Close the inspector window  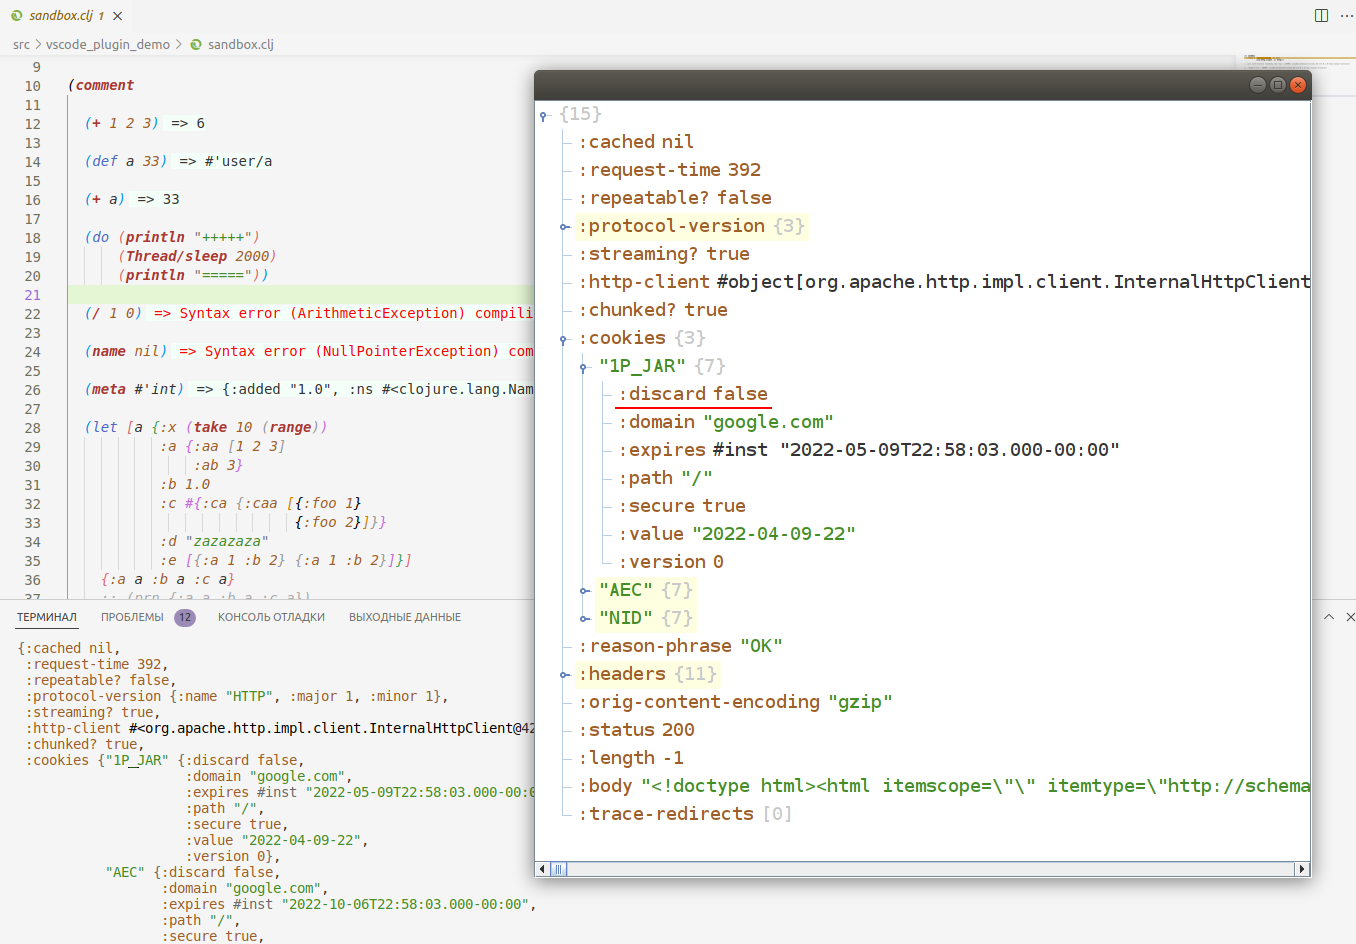point(1298,85)
